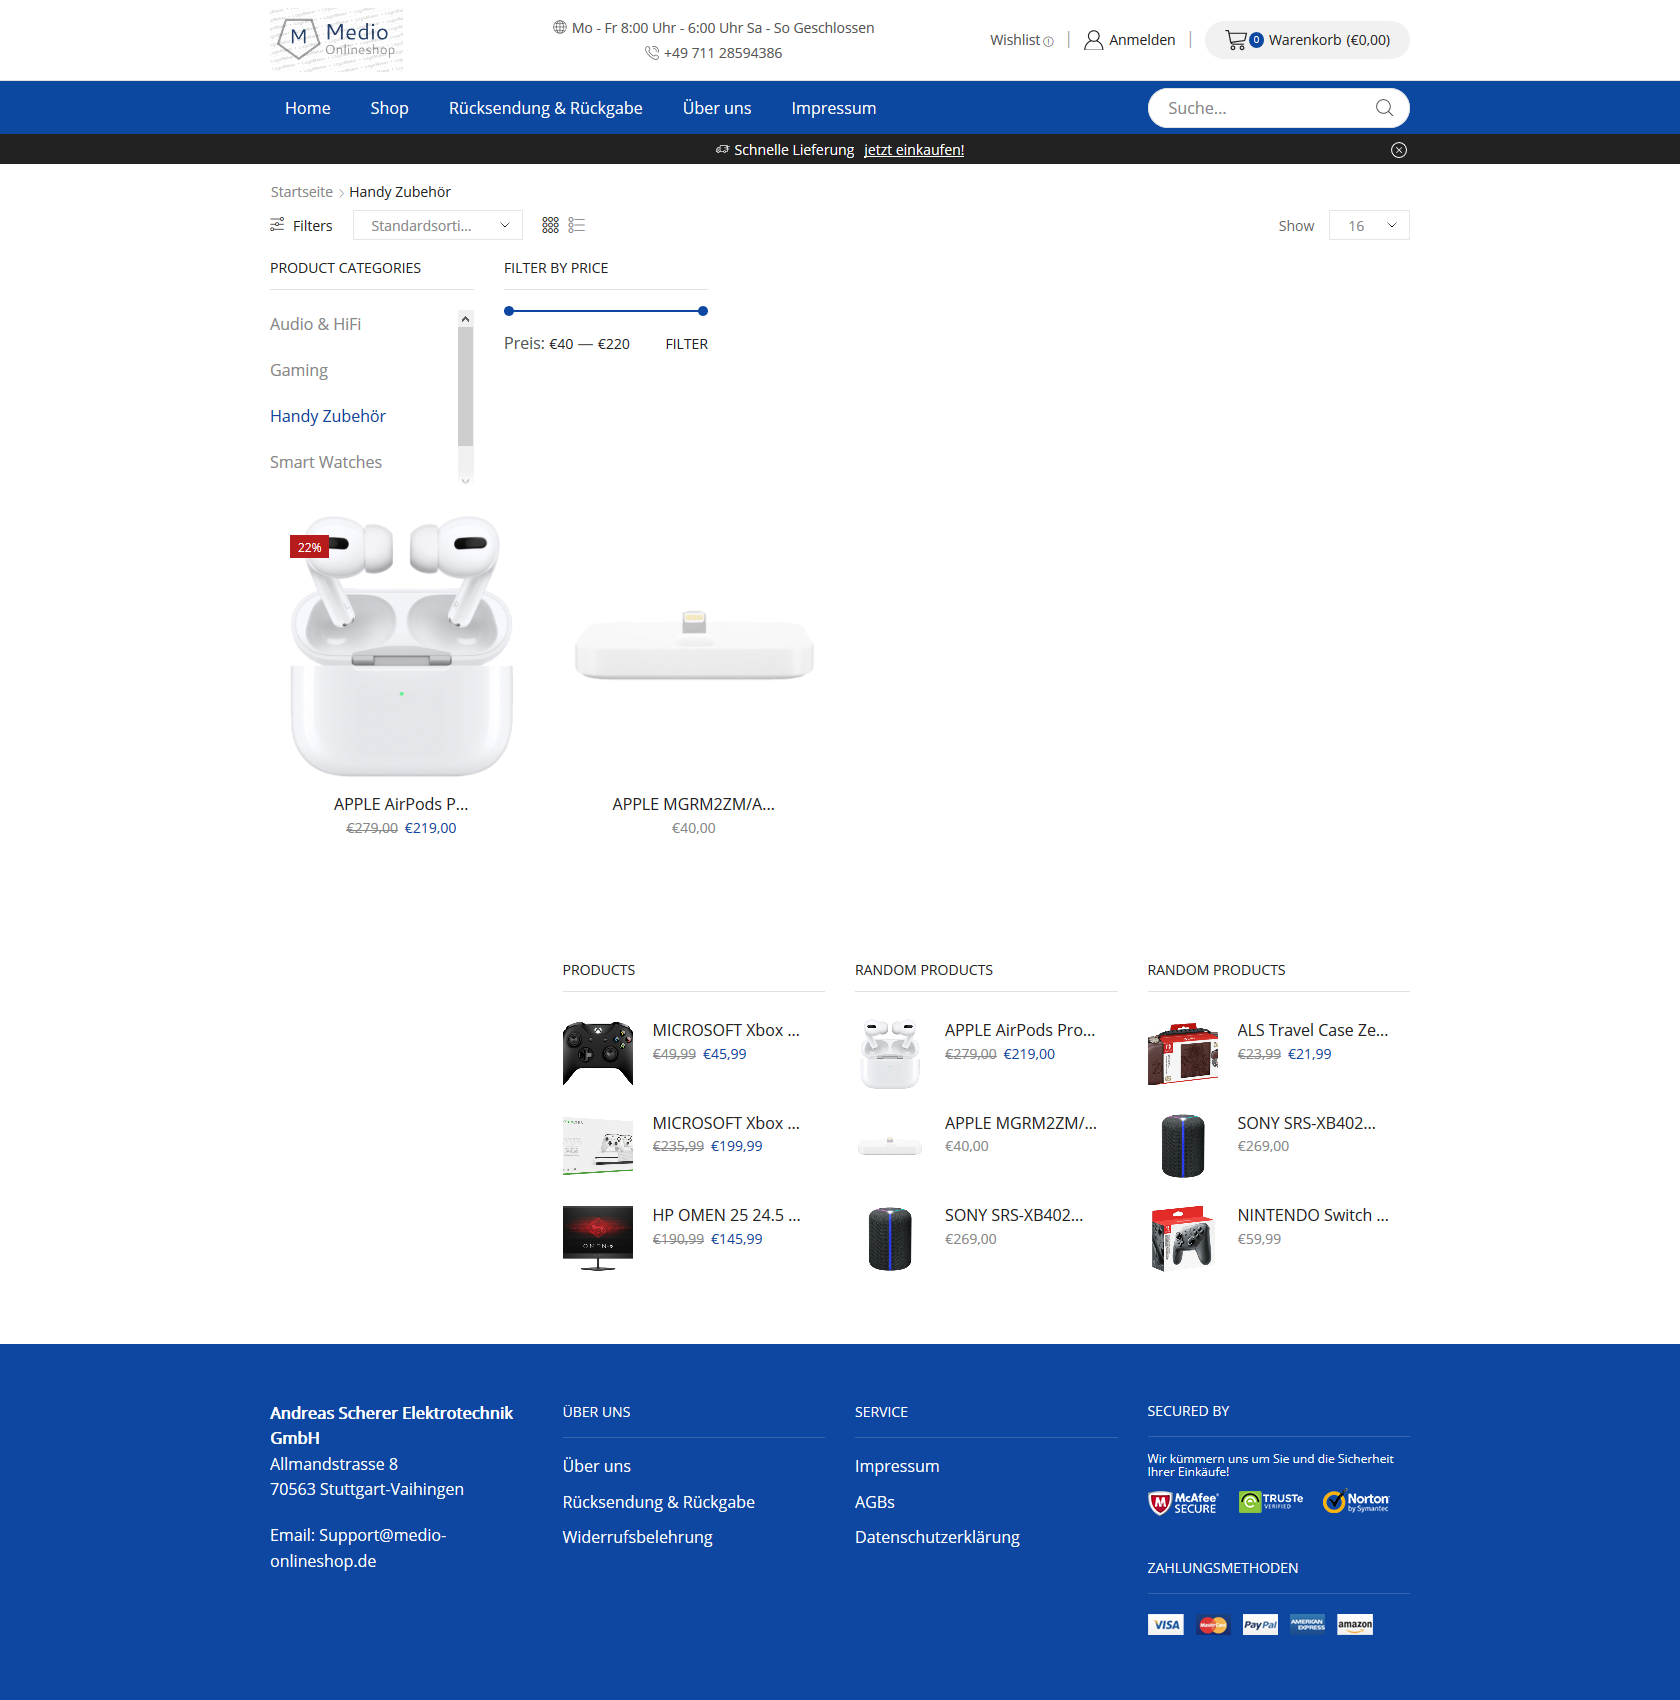Open the APPLE AirPods P... product title
This screenshot has height=1700, width=1680.
401,804
